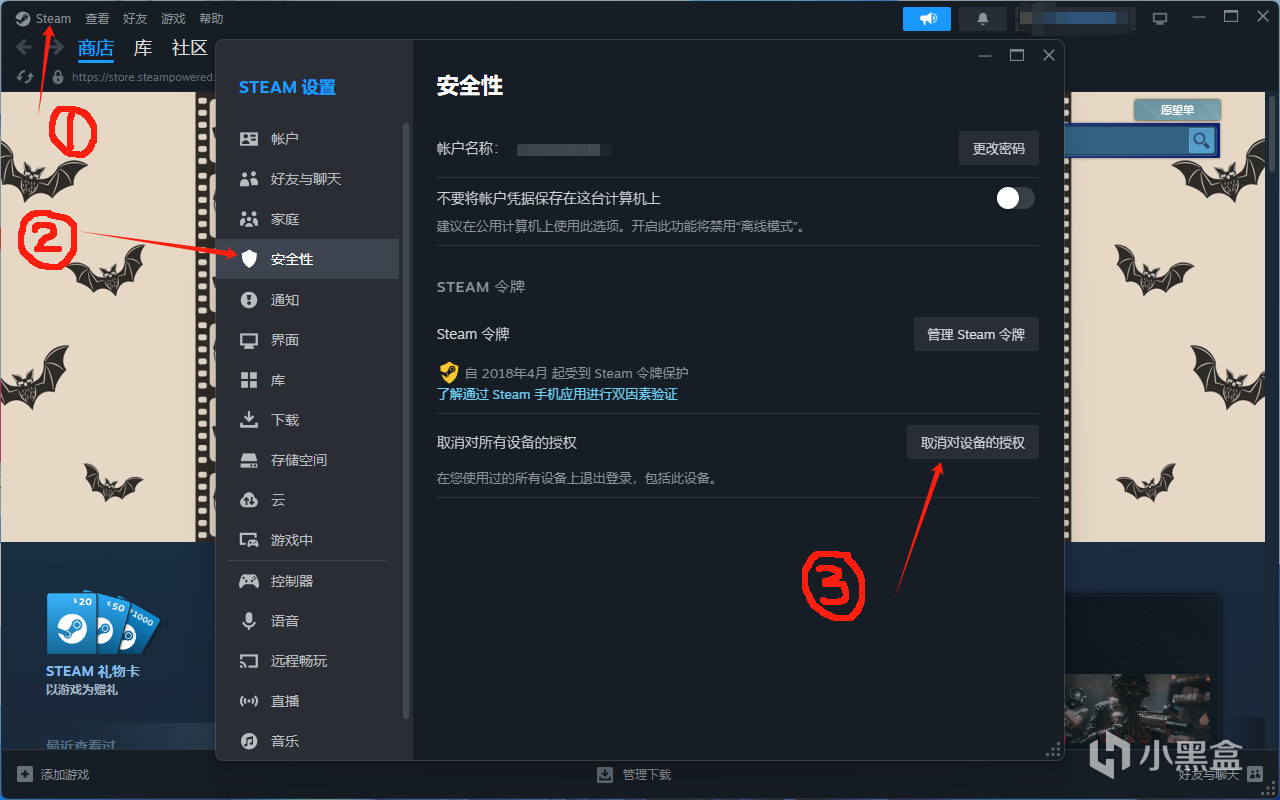Select the 家庭 sidebar icon
Viewport: 1280px width, 800px height.
tap(249, 219)
